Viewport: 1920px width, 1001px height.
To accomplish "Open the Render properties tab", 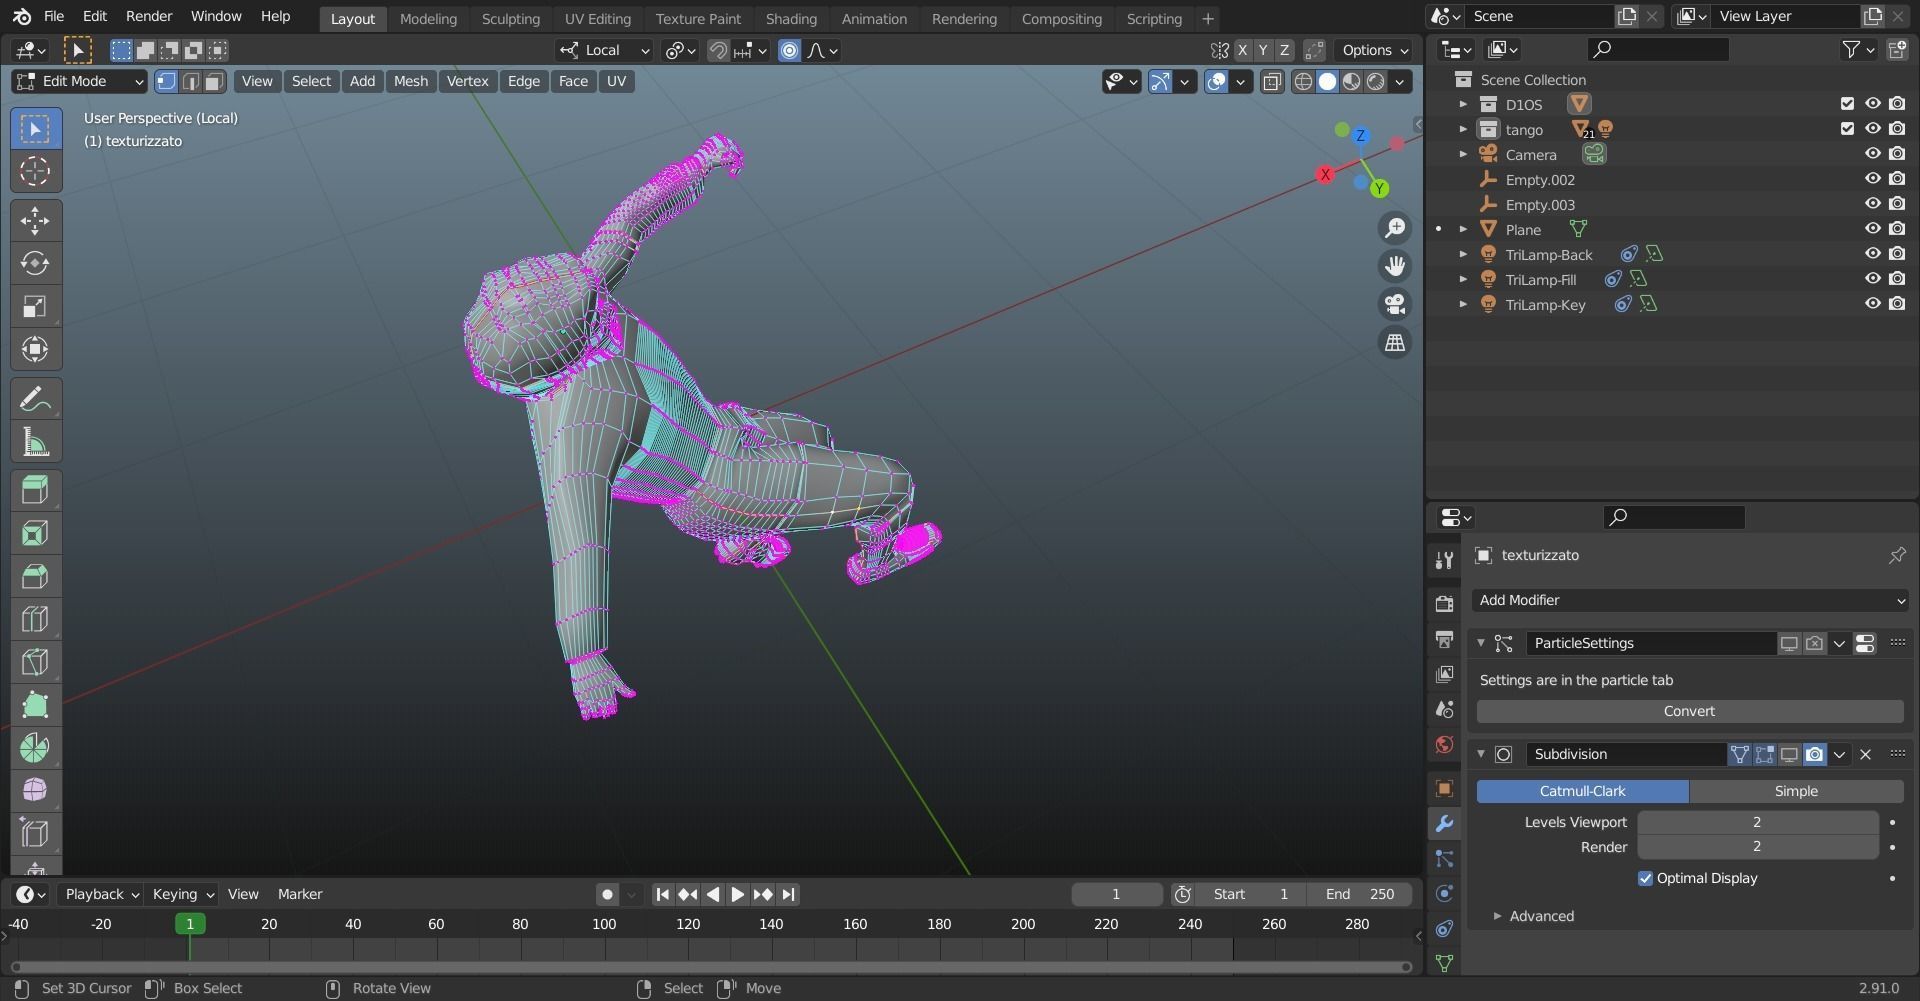I will coord(1444,603).
